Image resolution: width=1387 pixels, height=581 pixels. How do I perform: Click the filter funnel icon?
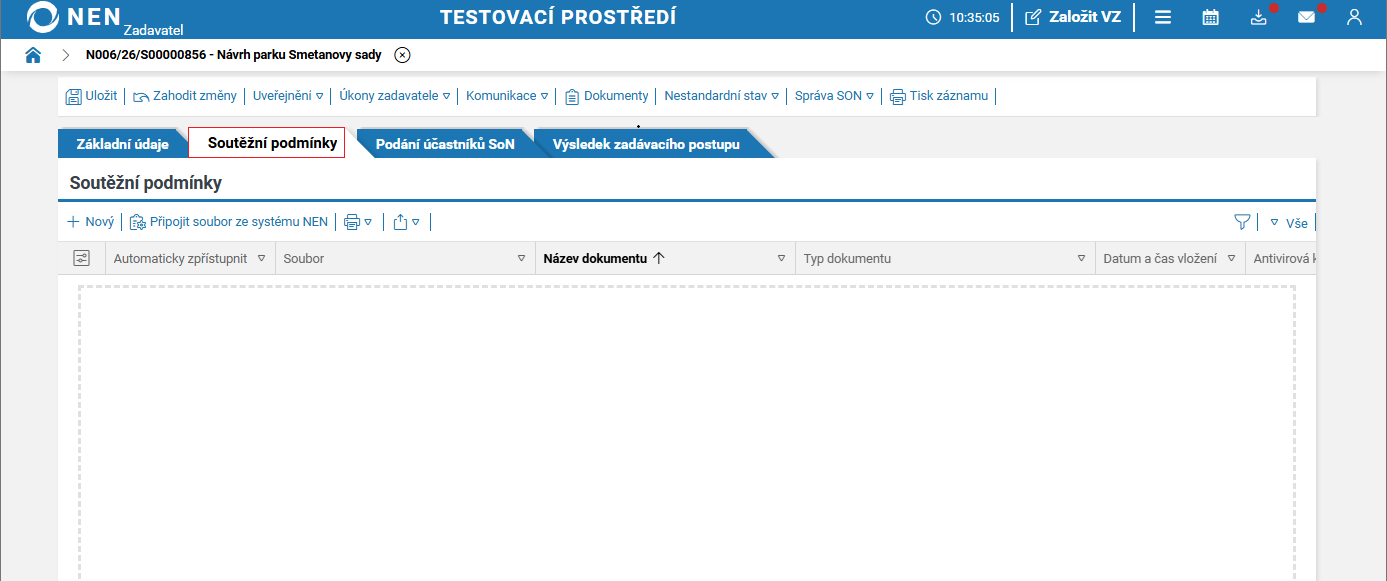tap(1242, 222)
